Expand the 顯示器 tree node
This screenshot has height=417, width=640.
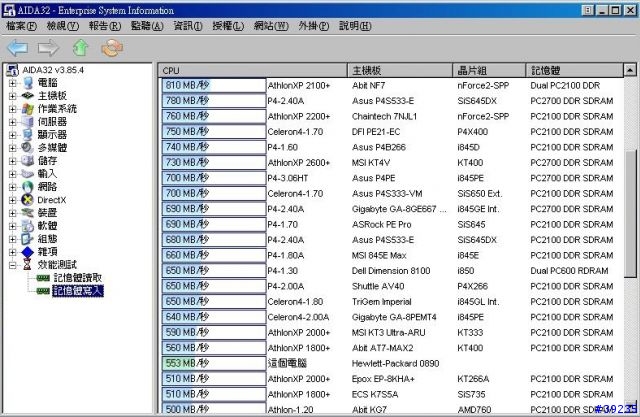pos(12,135)
